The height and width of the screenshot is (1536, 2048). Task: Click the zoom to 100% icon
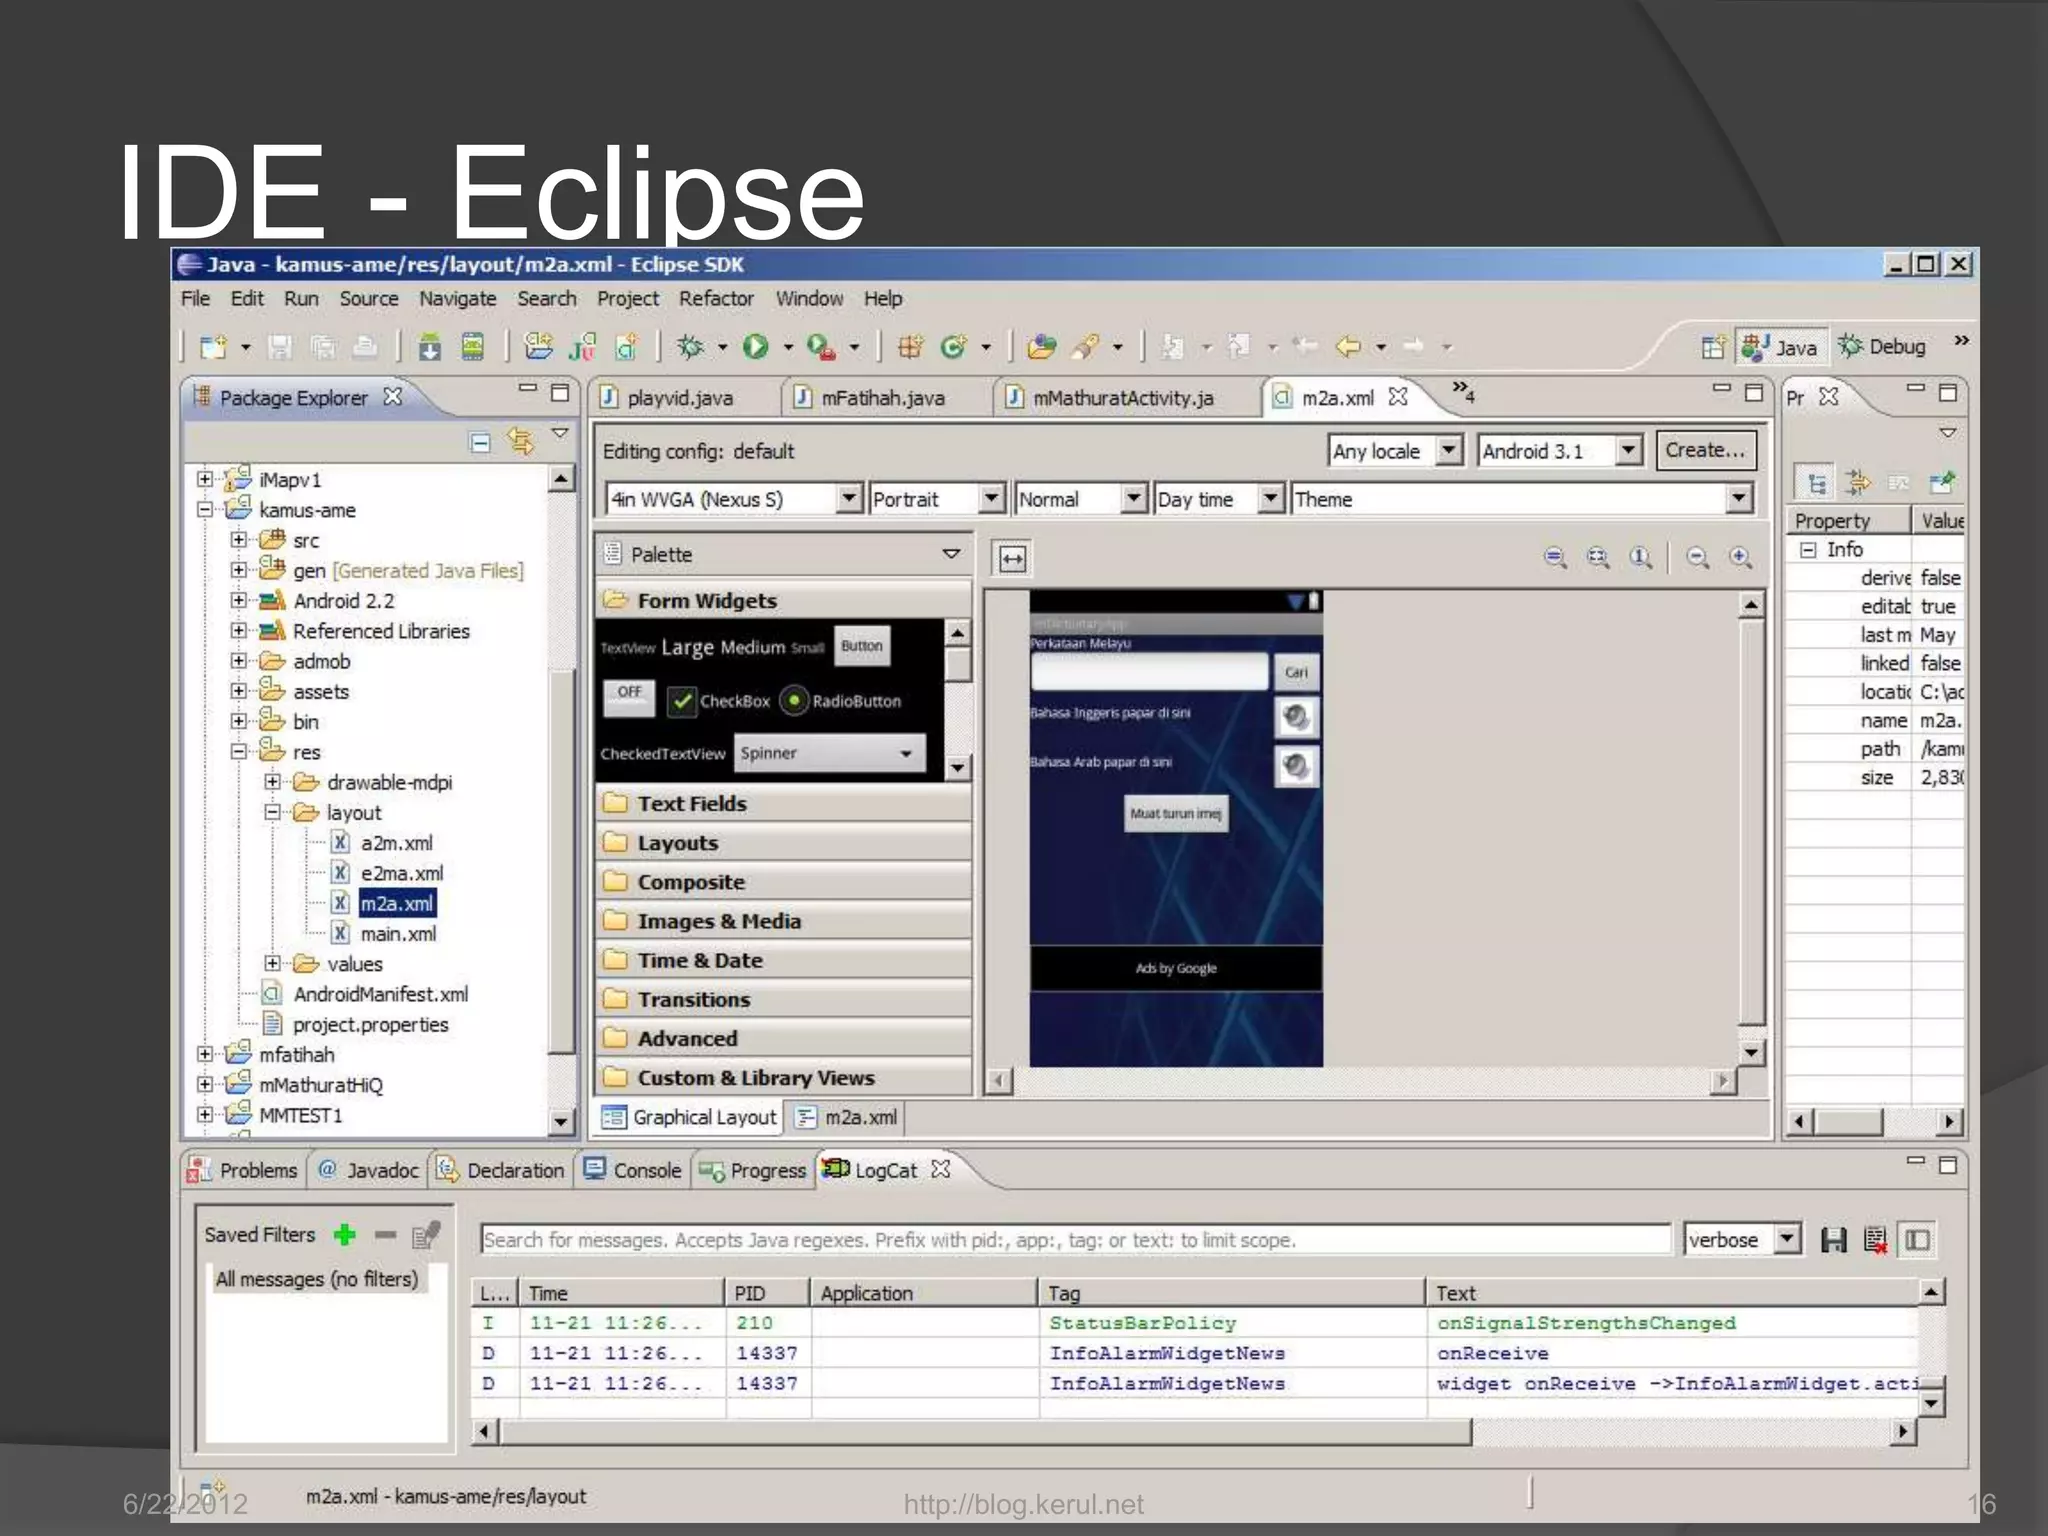click(1640, 557)
